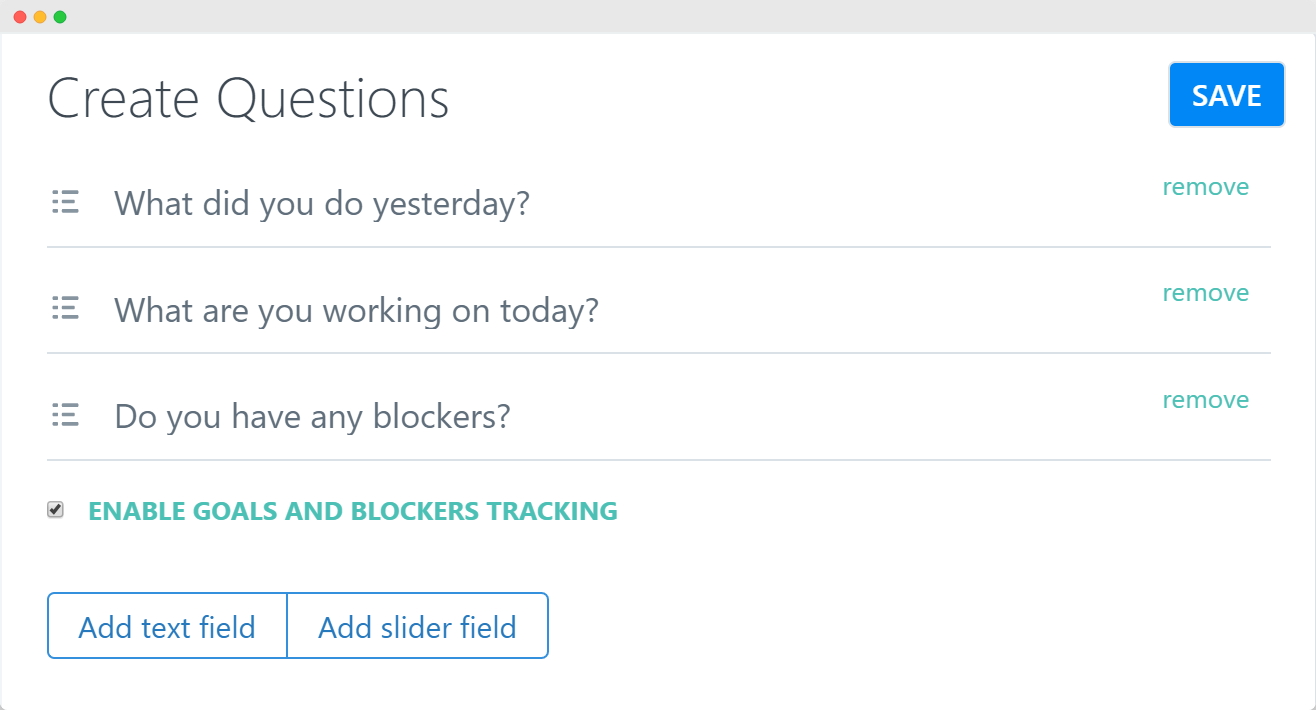Click the empty window title bar
This screenshot has height=710, width=1316.
point(658,17)
